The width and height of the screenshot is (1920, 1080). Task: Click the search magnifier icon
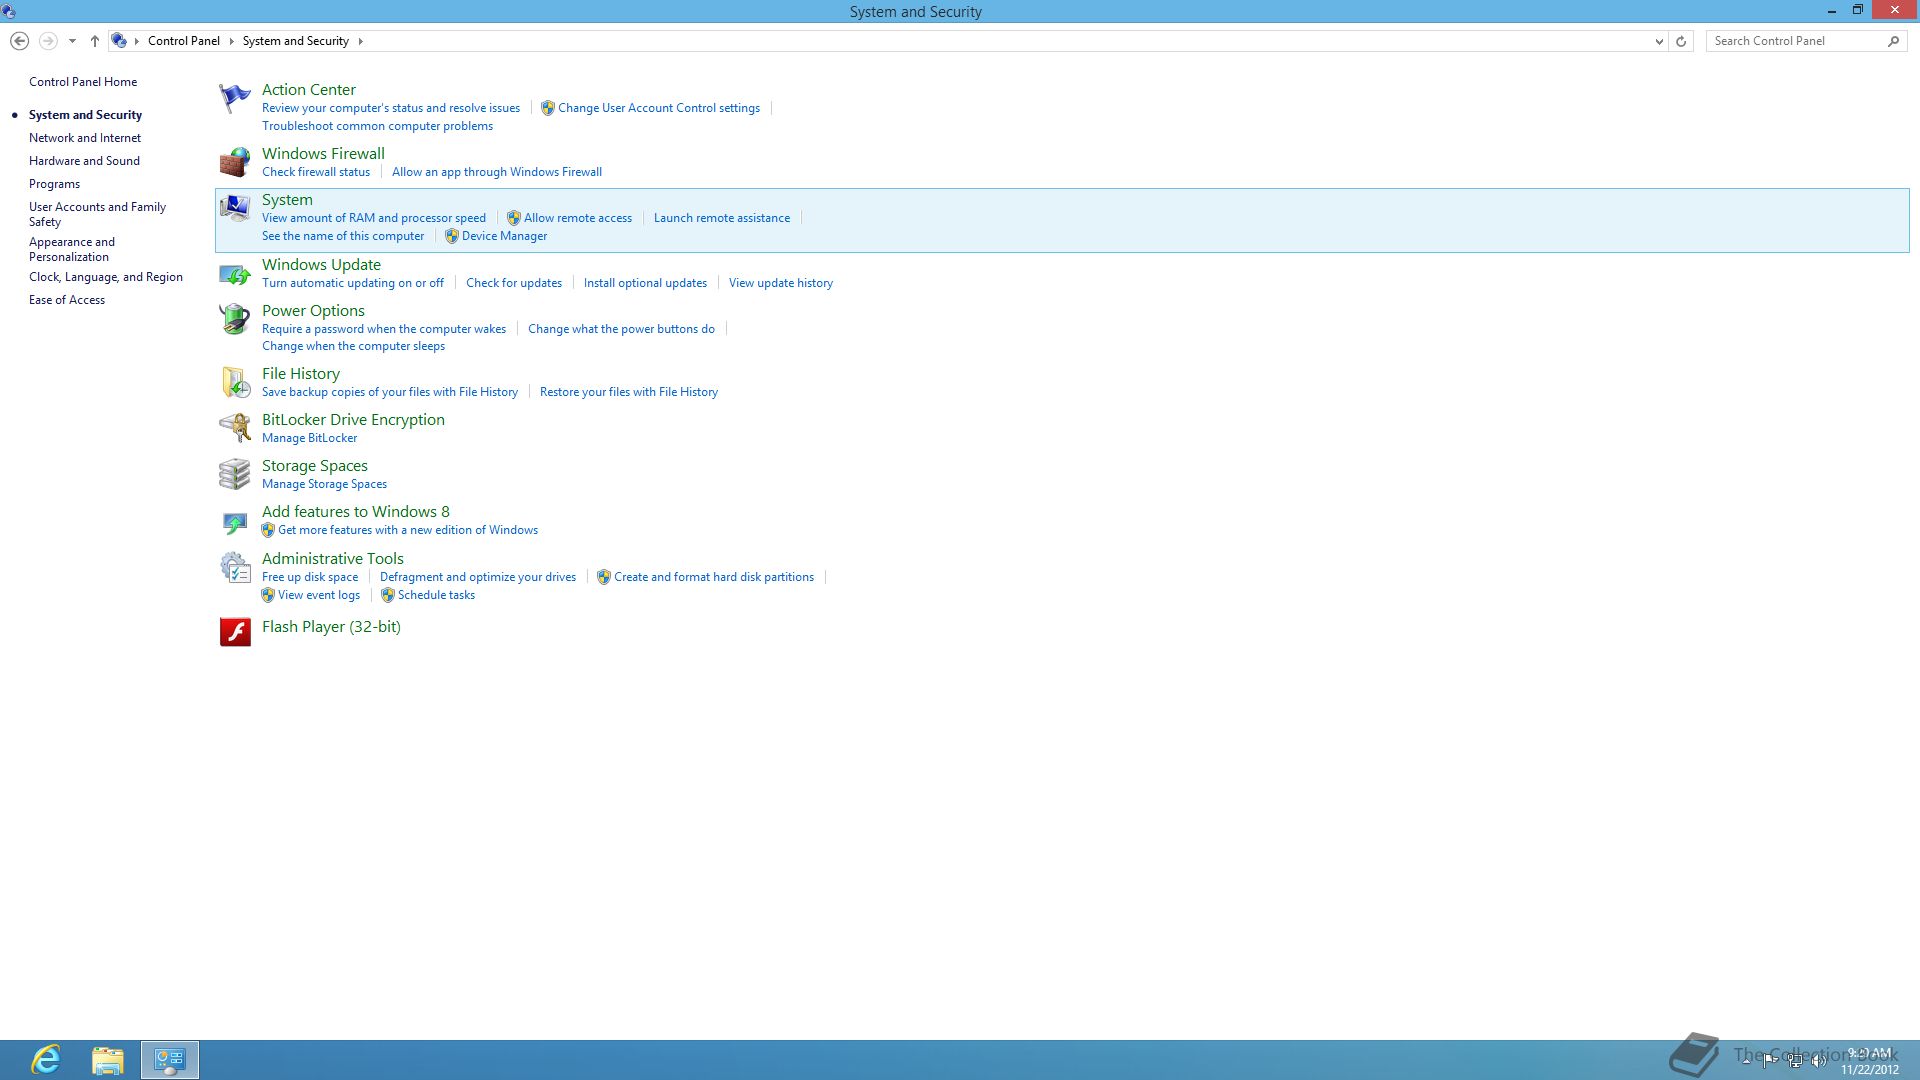(x=1893, y=41)
